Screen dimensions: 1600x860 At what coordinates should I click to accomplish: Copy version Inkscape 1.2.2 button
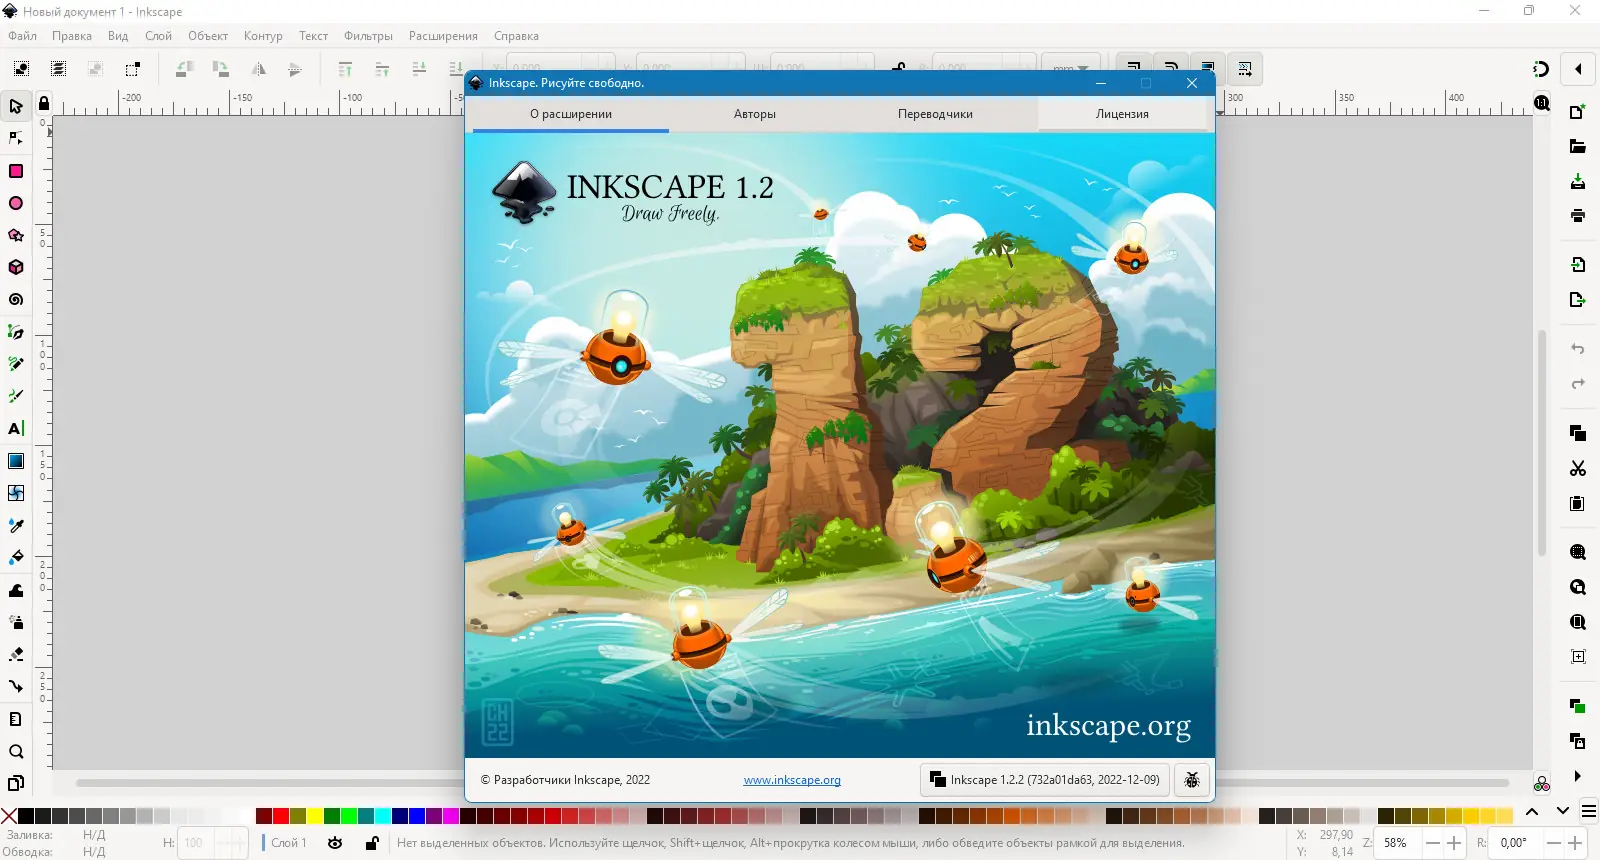1044,780
